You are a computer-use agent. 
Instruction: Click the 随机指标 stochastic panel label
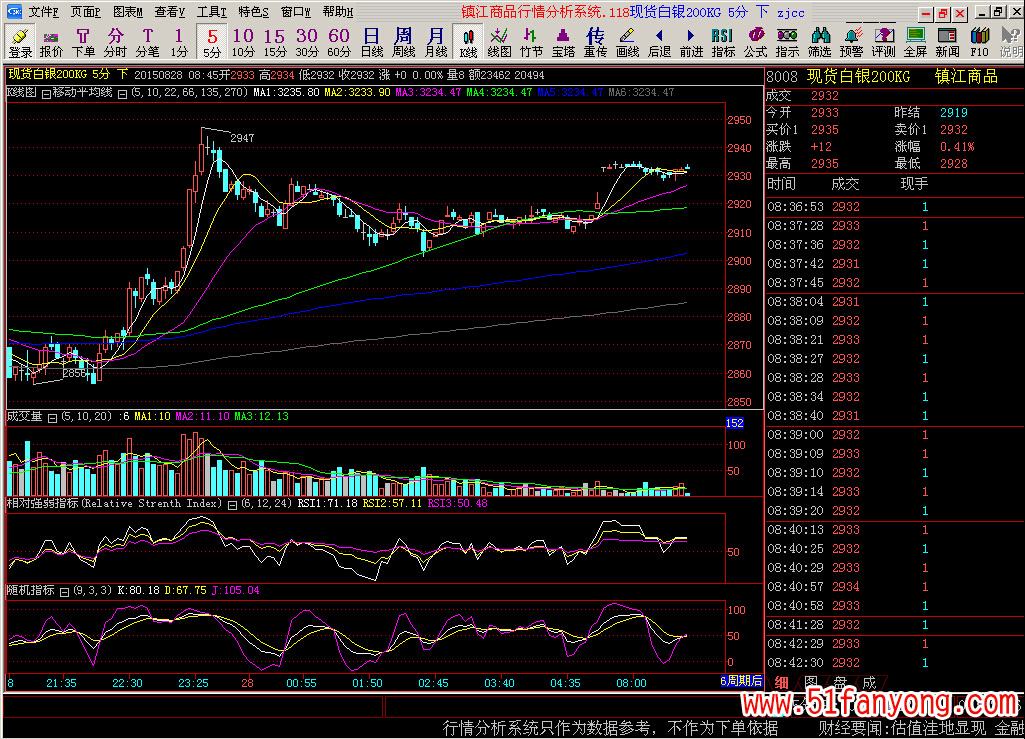point(31,590)
